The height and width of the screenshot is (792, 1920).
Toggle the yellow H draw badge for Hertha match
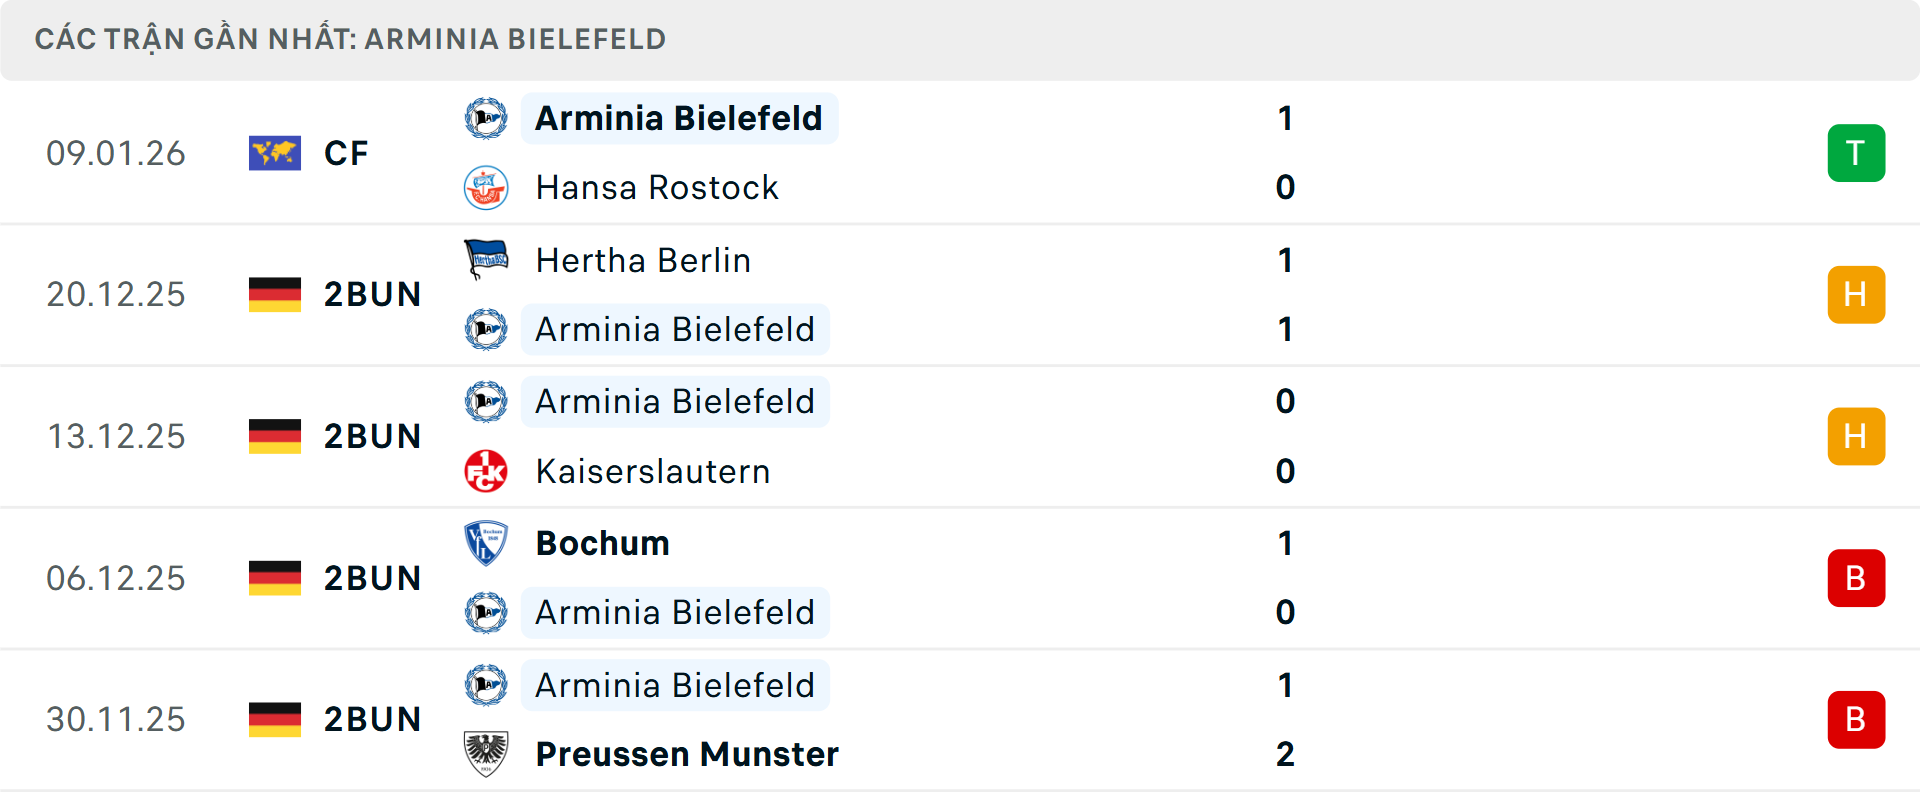tap(1856, 294)
